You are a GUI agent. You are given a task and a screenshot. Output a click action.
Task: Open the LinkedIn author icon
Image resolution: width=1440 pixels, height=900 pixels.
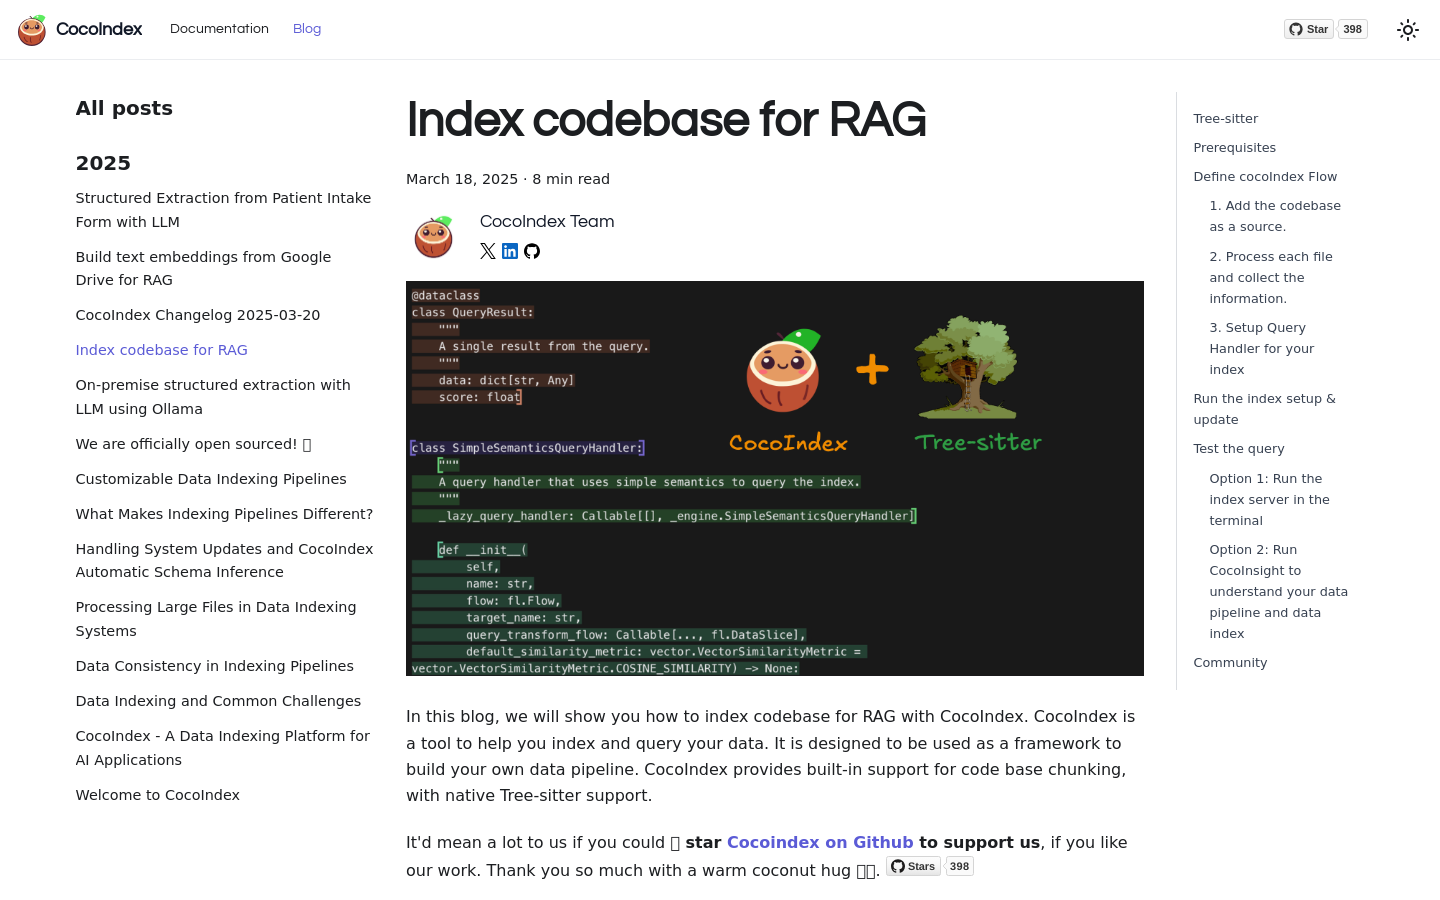tap(510, 251)
